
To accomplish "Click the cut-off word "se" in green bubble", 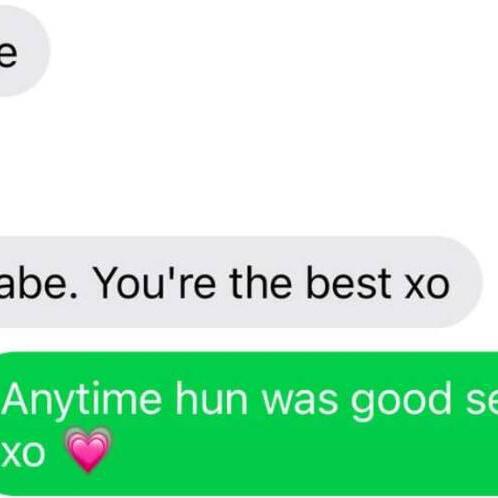I will pyautogui.click(x=481, y=404).
